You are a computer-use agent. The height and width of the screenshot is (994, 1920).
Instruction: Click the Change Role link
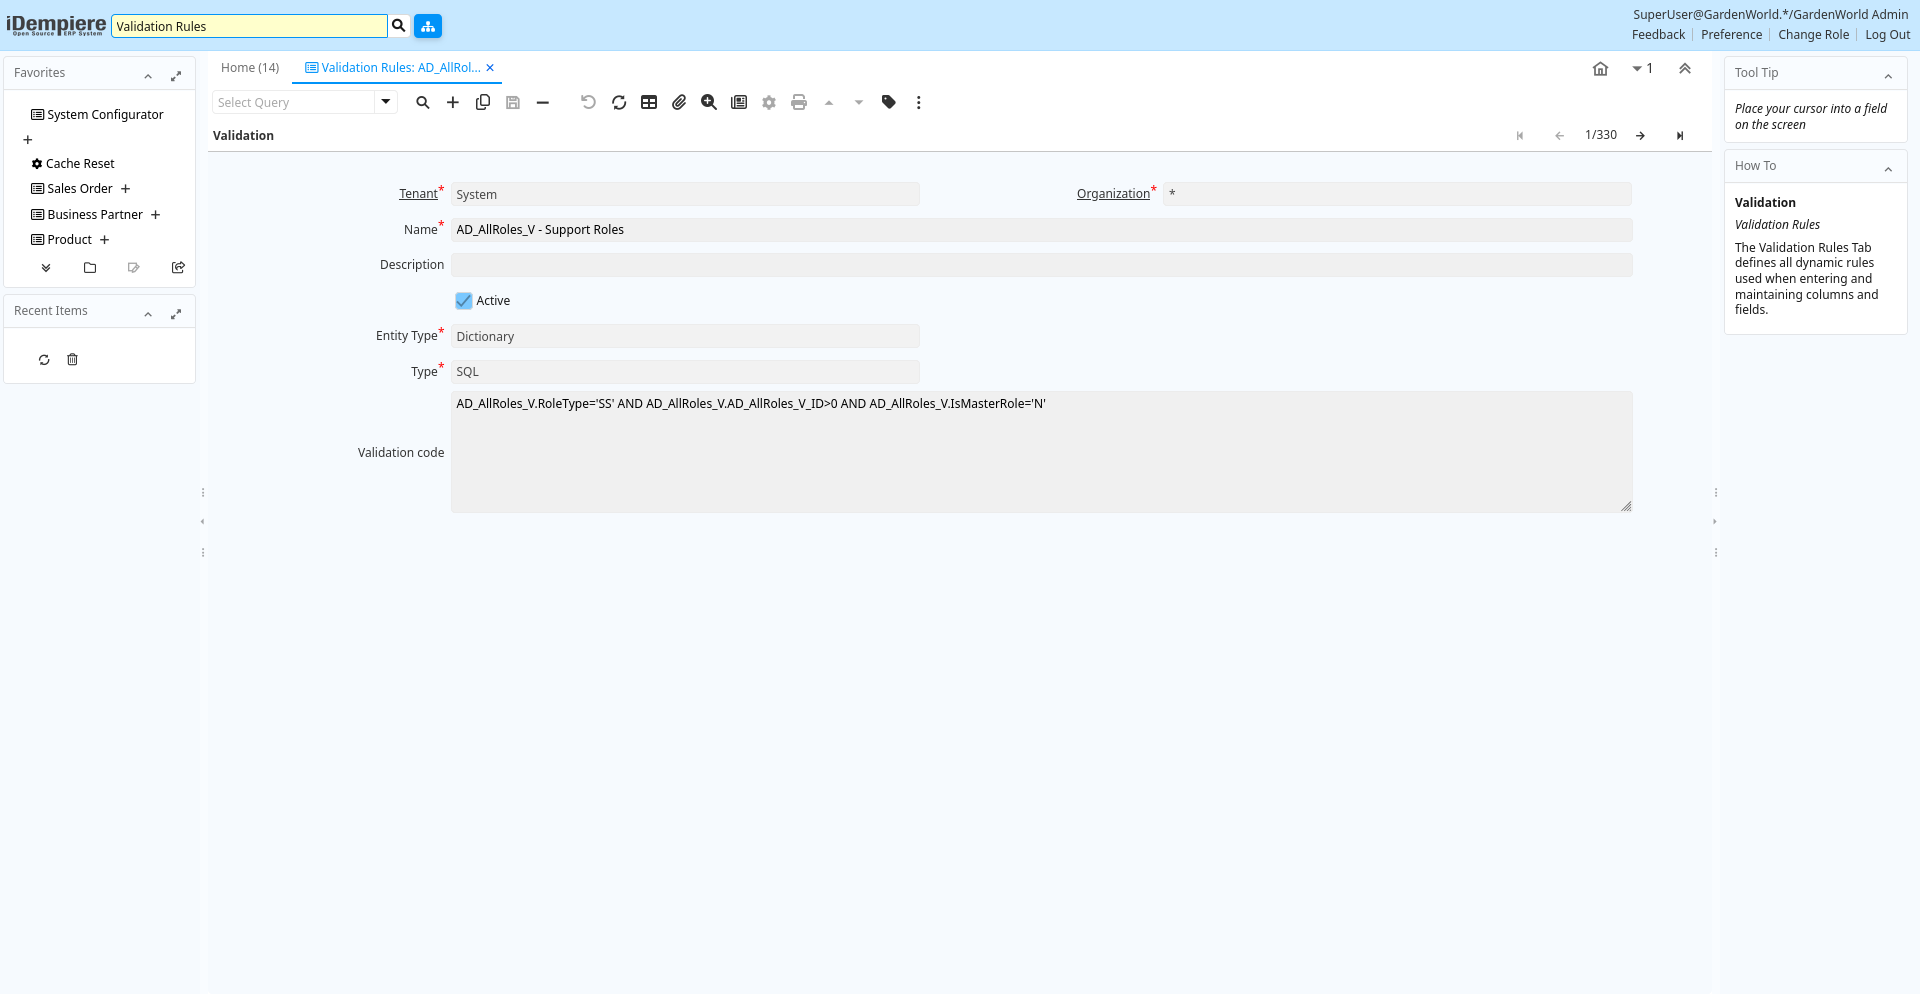(x=1813, y=35)
